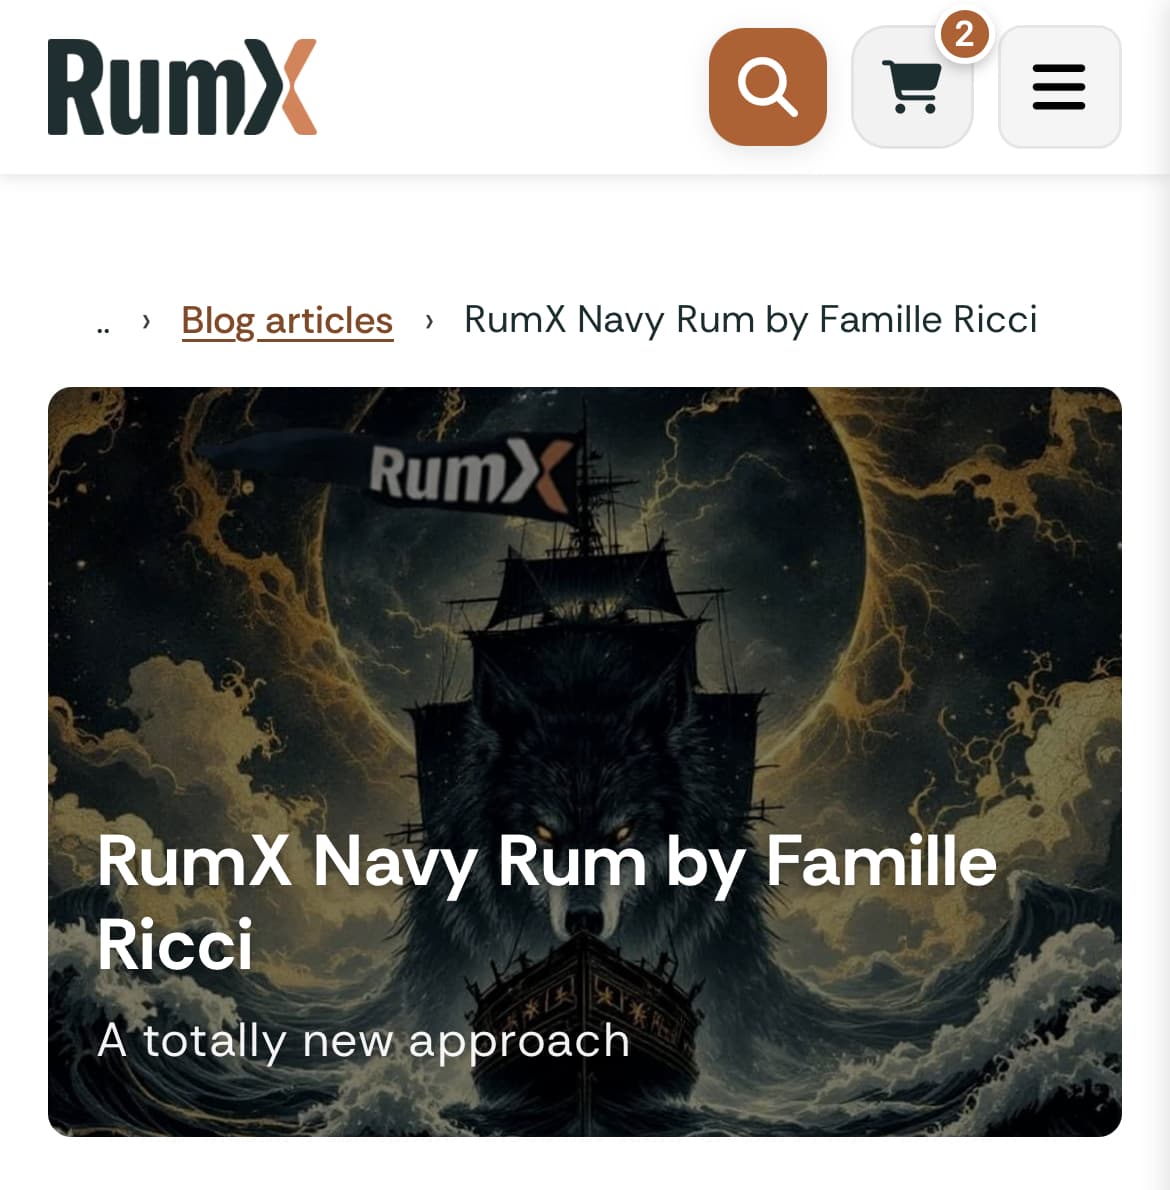Click the RumX flag logo on ship

pos(470,474)
